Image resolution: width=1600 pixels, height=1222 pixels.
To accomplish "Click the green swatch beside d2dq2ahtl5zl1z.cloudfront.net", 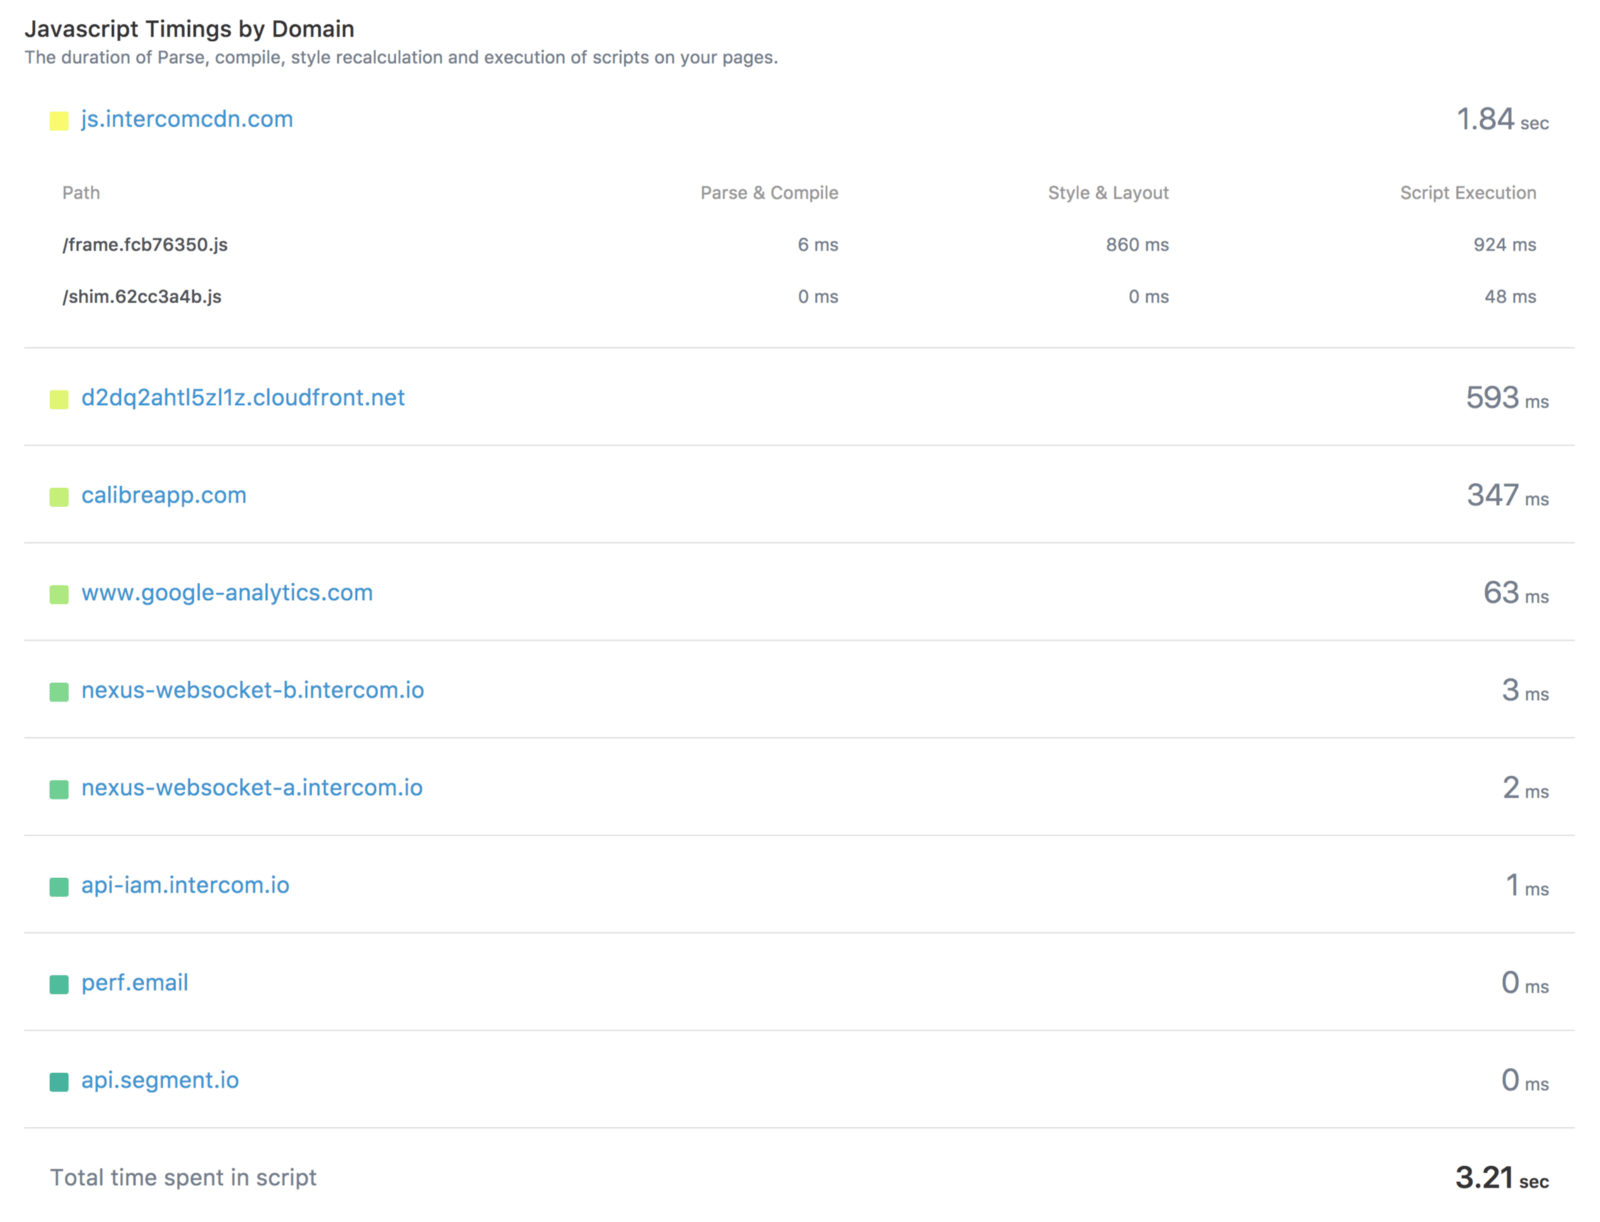I will tap(59, 398).
